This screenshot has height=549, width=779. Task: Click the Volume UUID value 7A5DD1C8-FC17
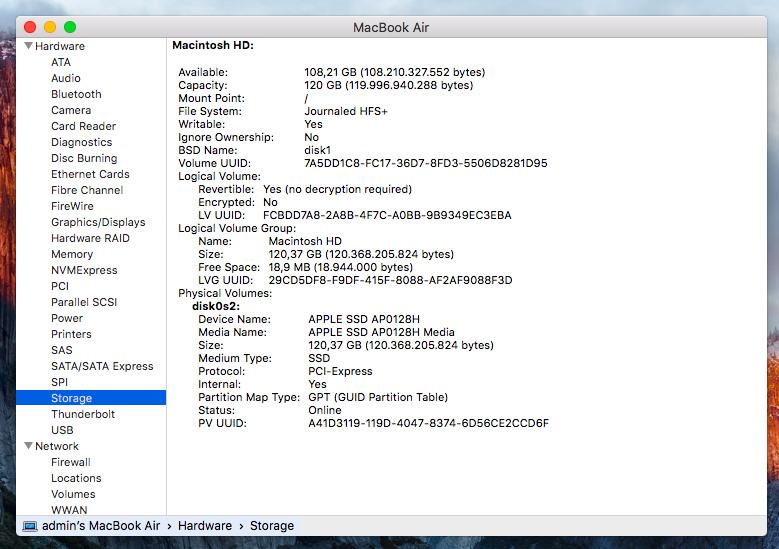pyautogui.click(x=426, y=163)
